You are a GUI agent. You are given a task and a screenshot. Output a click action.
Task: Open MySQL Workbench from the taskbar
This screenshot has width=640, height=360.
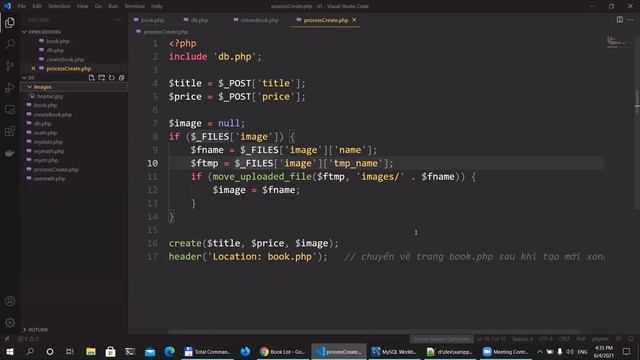coord(394,351)
